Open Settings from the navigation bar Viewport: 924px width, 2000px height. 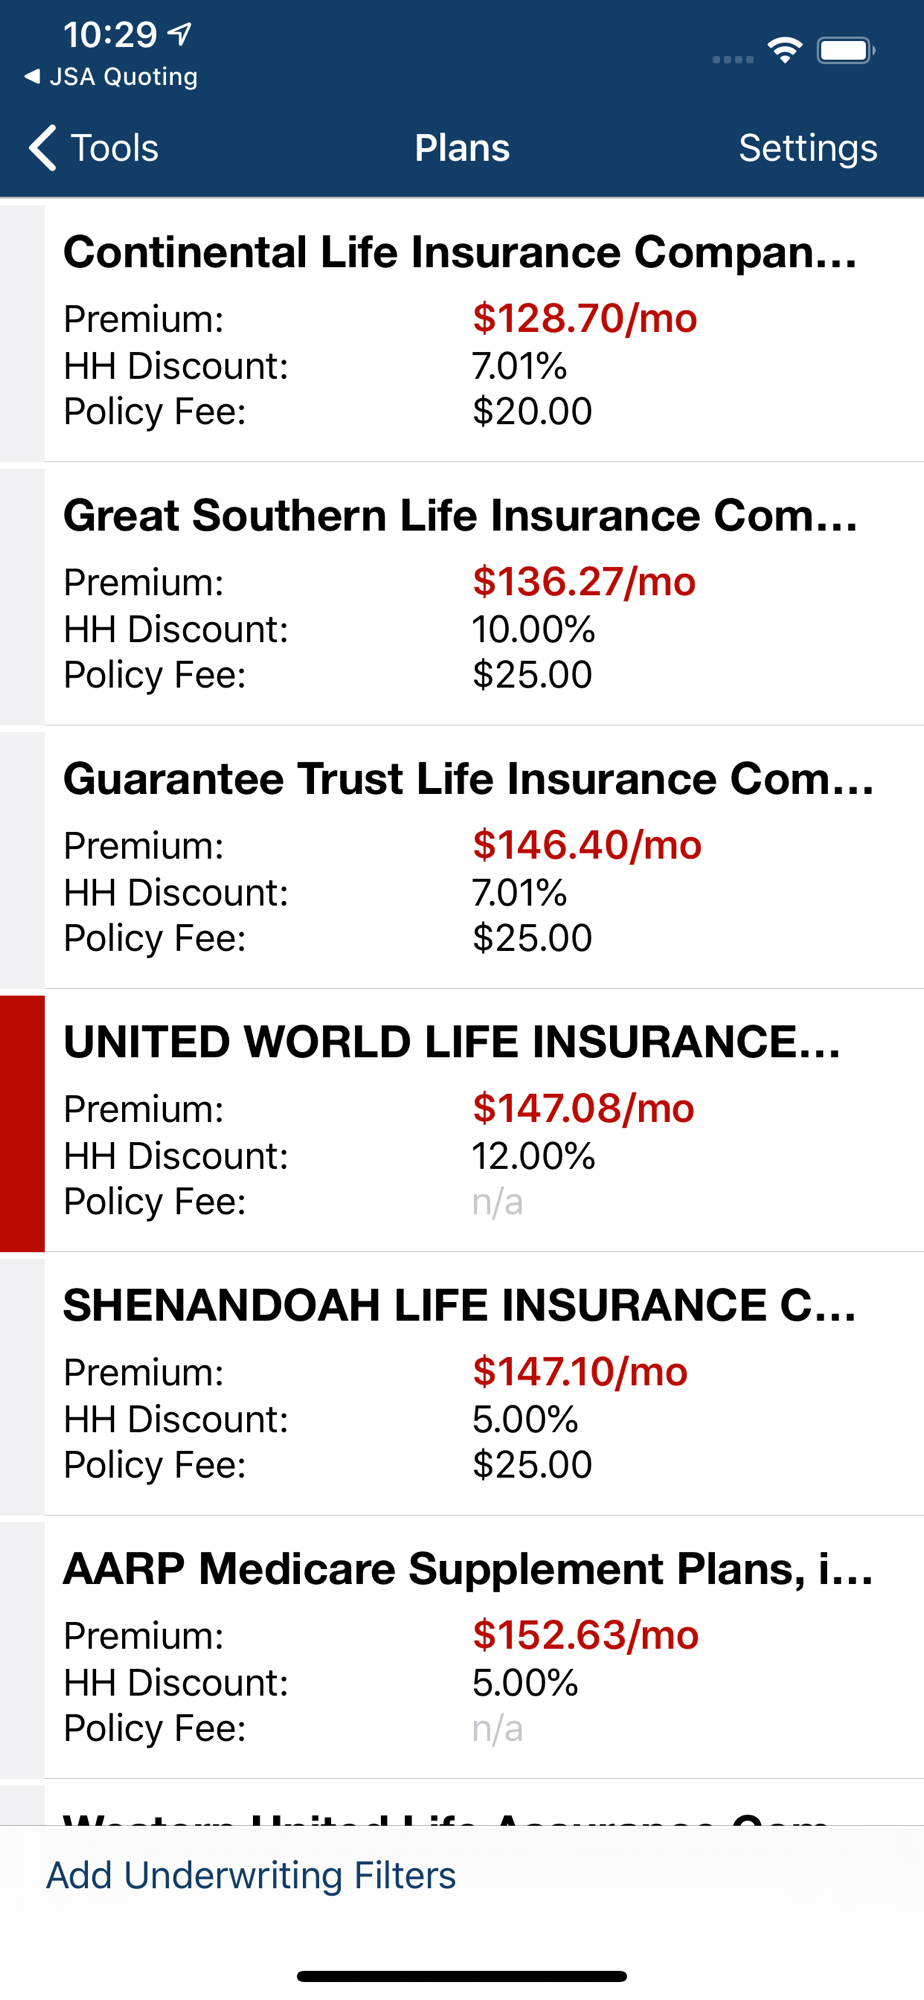tap(808, 148)
